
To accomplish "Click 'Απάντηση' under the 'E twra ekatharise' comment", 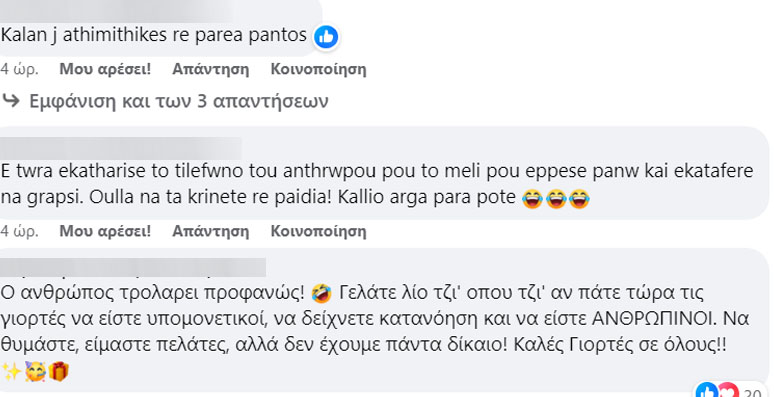I will (210, 231).
